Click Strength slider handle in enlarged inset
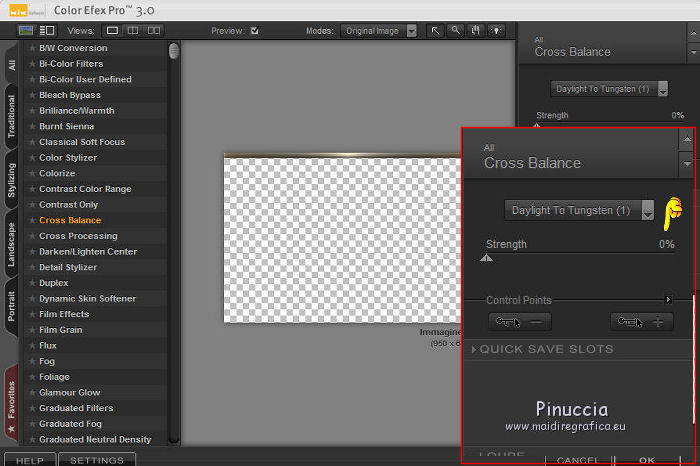 click(487, 258)
